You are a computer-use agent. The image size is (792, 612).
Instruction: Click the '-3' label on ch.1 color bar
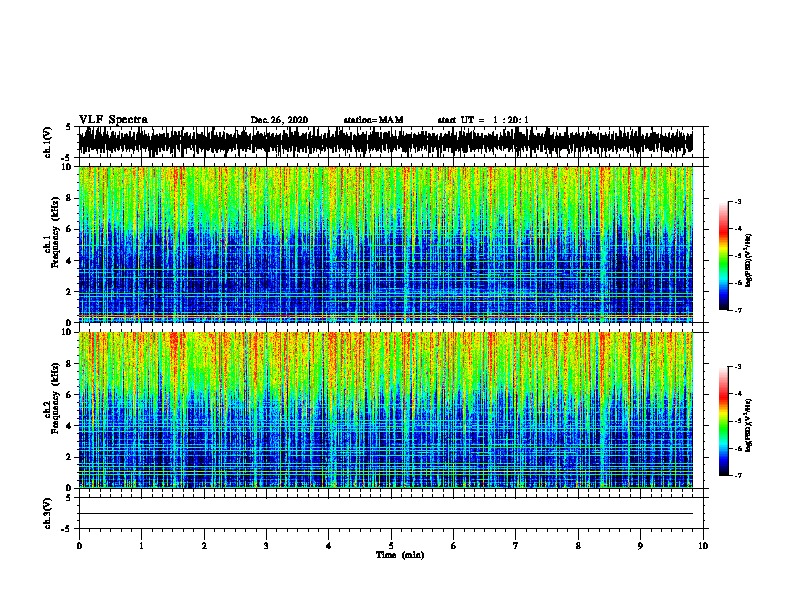pyautogui.click(x=737, y=202)
